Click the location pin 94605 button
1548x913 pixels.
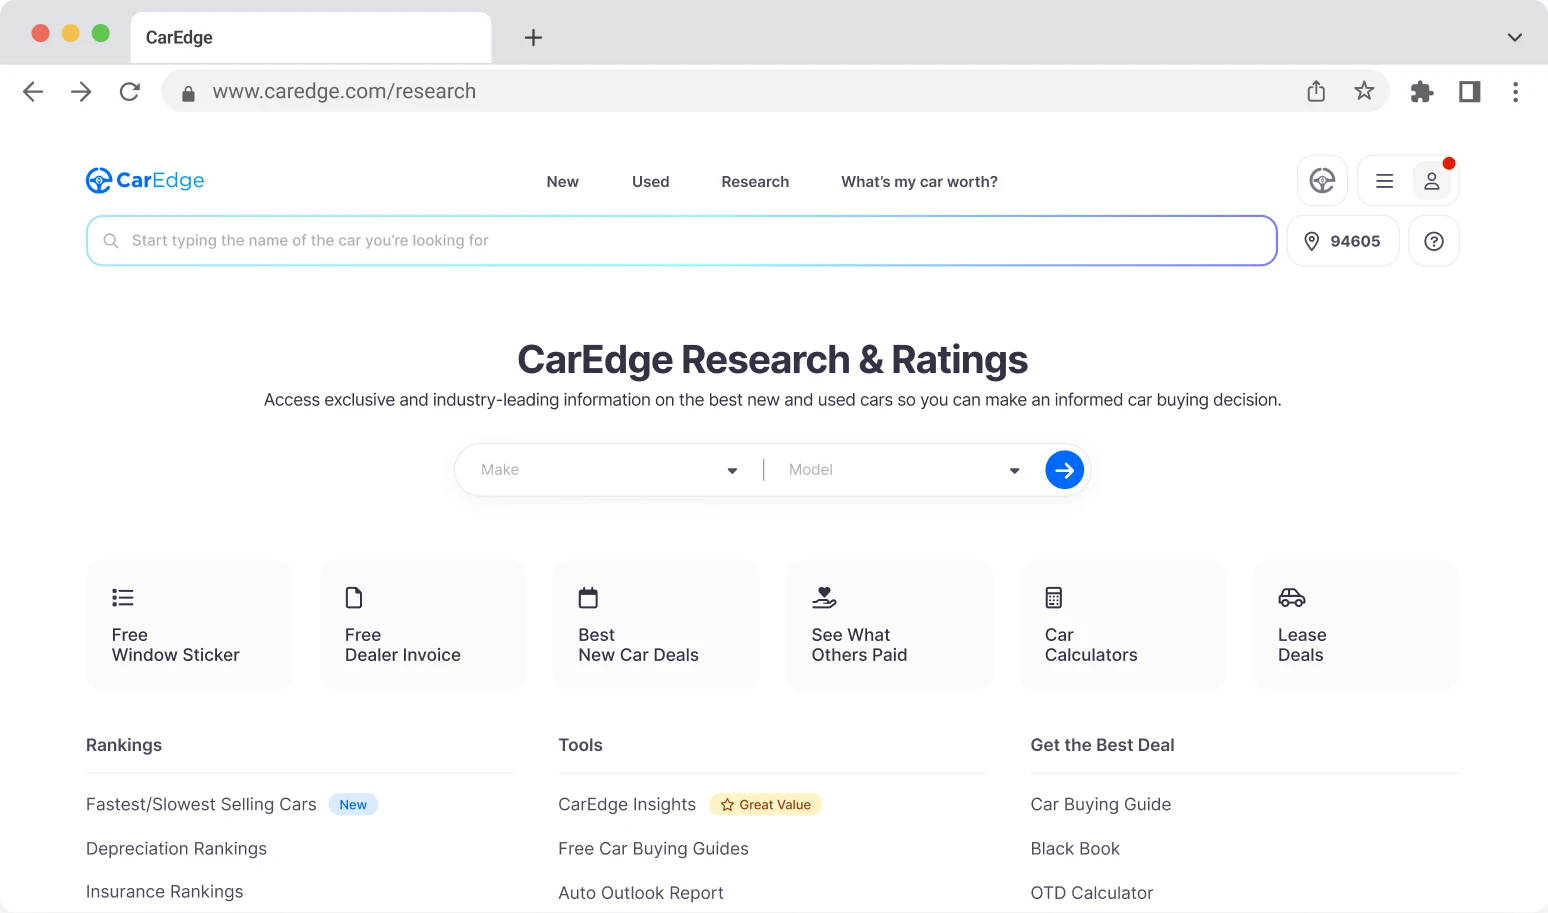click(x=1342, y=241)
